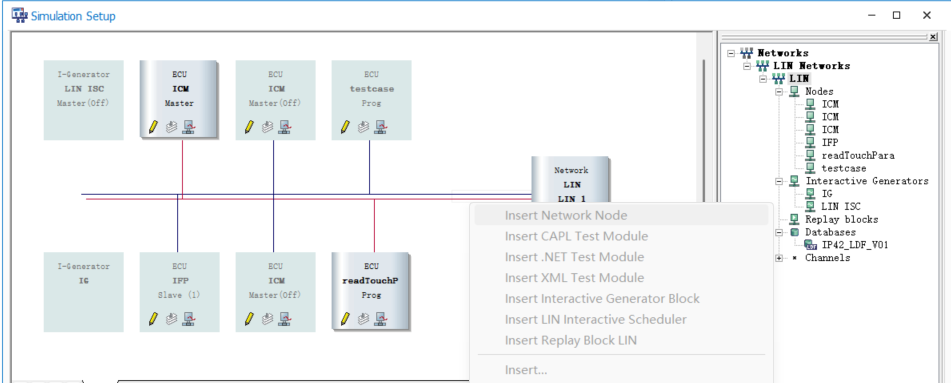This screenshot has width=951, height=383.
Task: Select testcase in the Nodes tree
Action: [x=844, y=168]
